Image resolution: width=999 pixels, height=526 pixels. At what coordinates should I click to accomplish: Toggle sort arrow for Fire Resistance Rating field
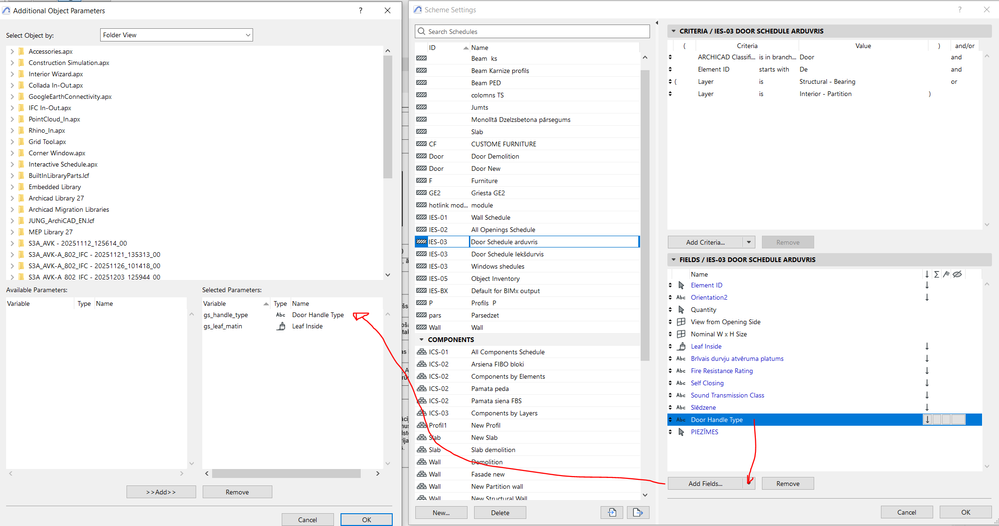coord(927,371)
